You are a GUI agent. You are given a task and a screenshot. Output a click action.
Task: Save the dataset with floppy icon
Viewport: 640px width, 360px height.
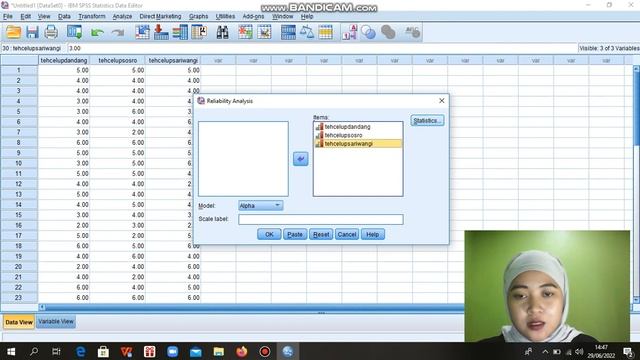click(x=32, y=32)
